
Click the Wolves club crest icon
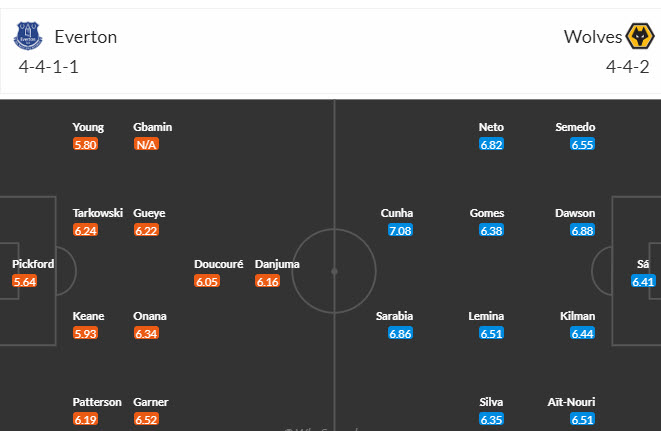636,37
